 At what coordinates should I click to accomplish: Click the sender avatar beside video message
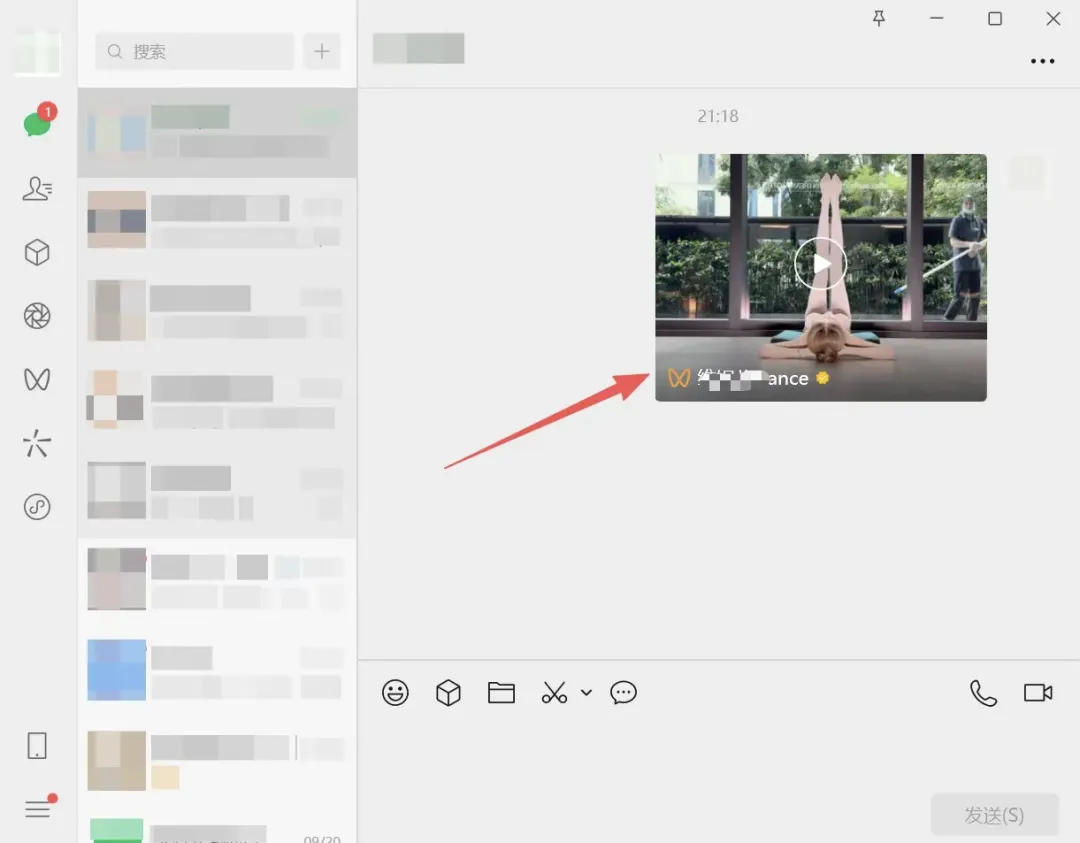click(x=1026, y=172)
